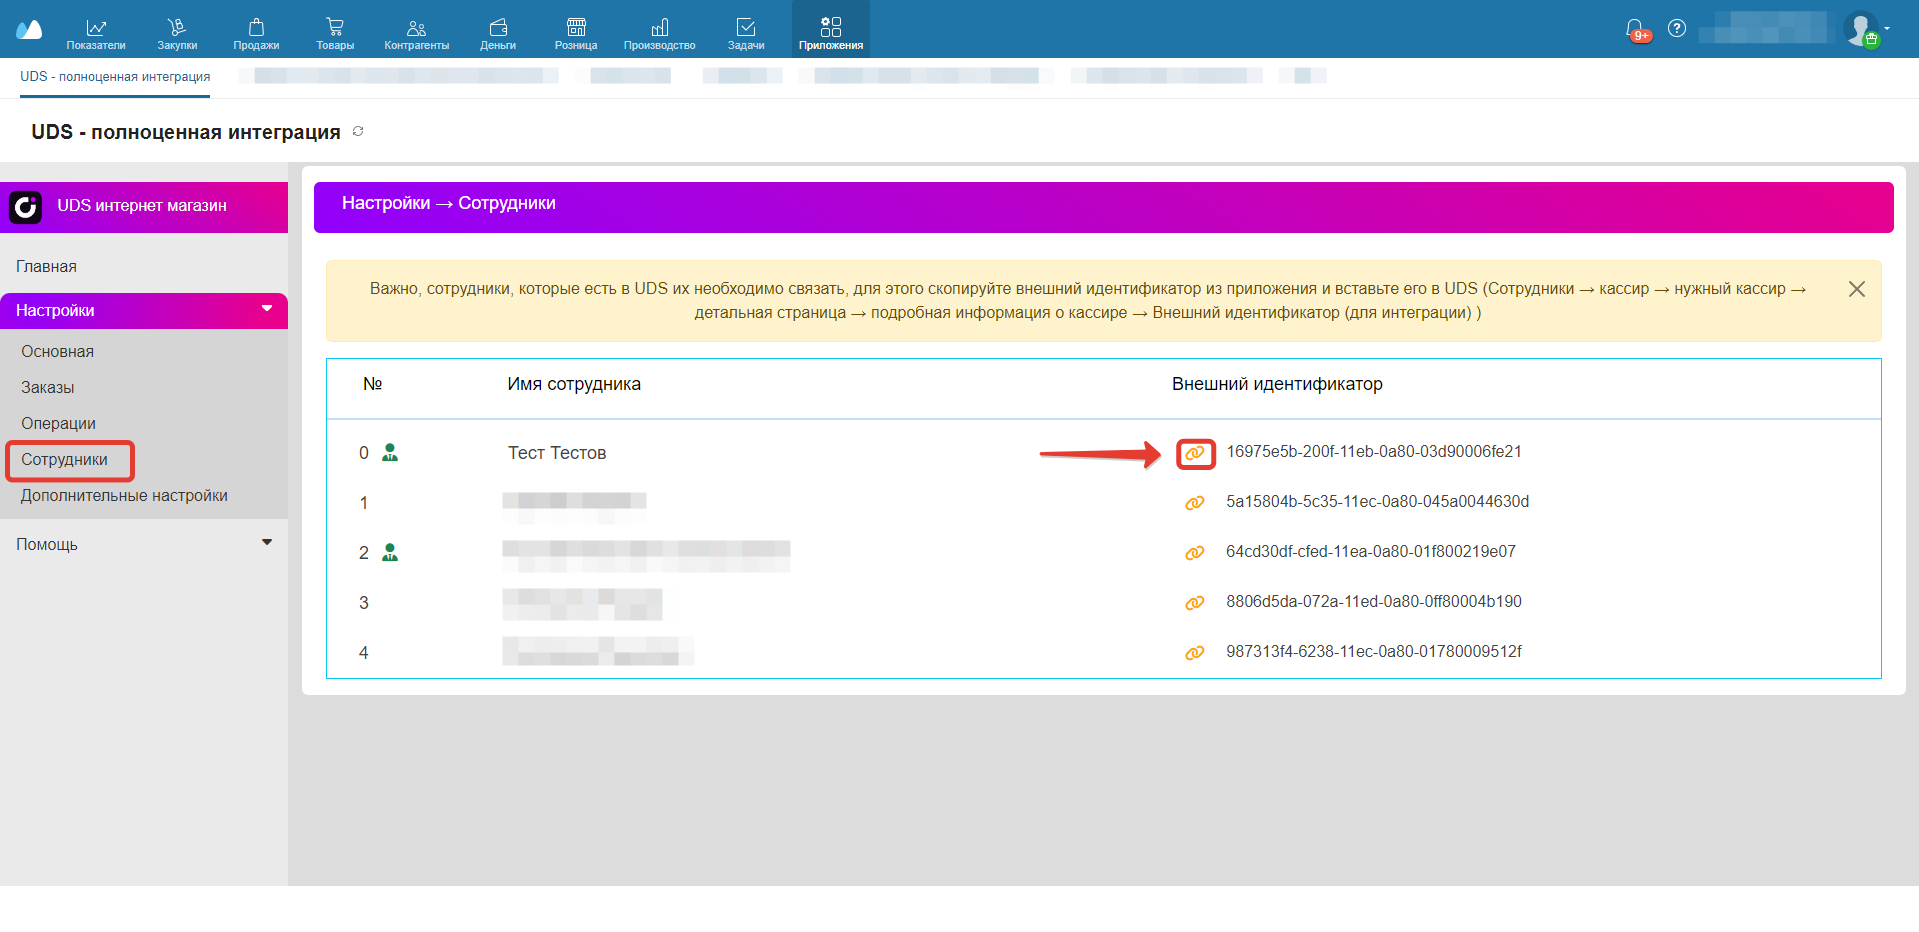Screen dimensions: 1919x932
Task: Close the yellow warning notice
Action: click(x=1856, y=289)
